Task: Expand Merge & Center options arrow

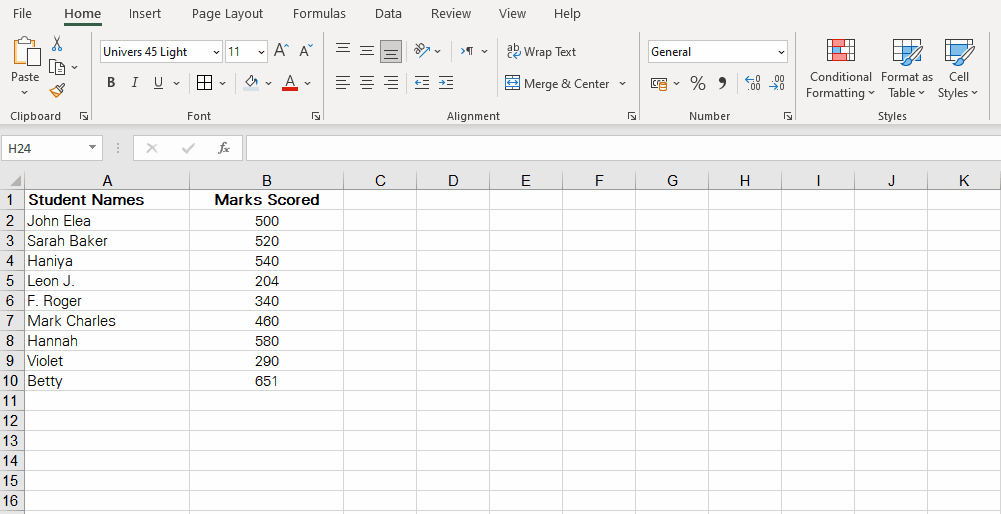Action: [622, 84]
